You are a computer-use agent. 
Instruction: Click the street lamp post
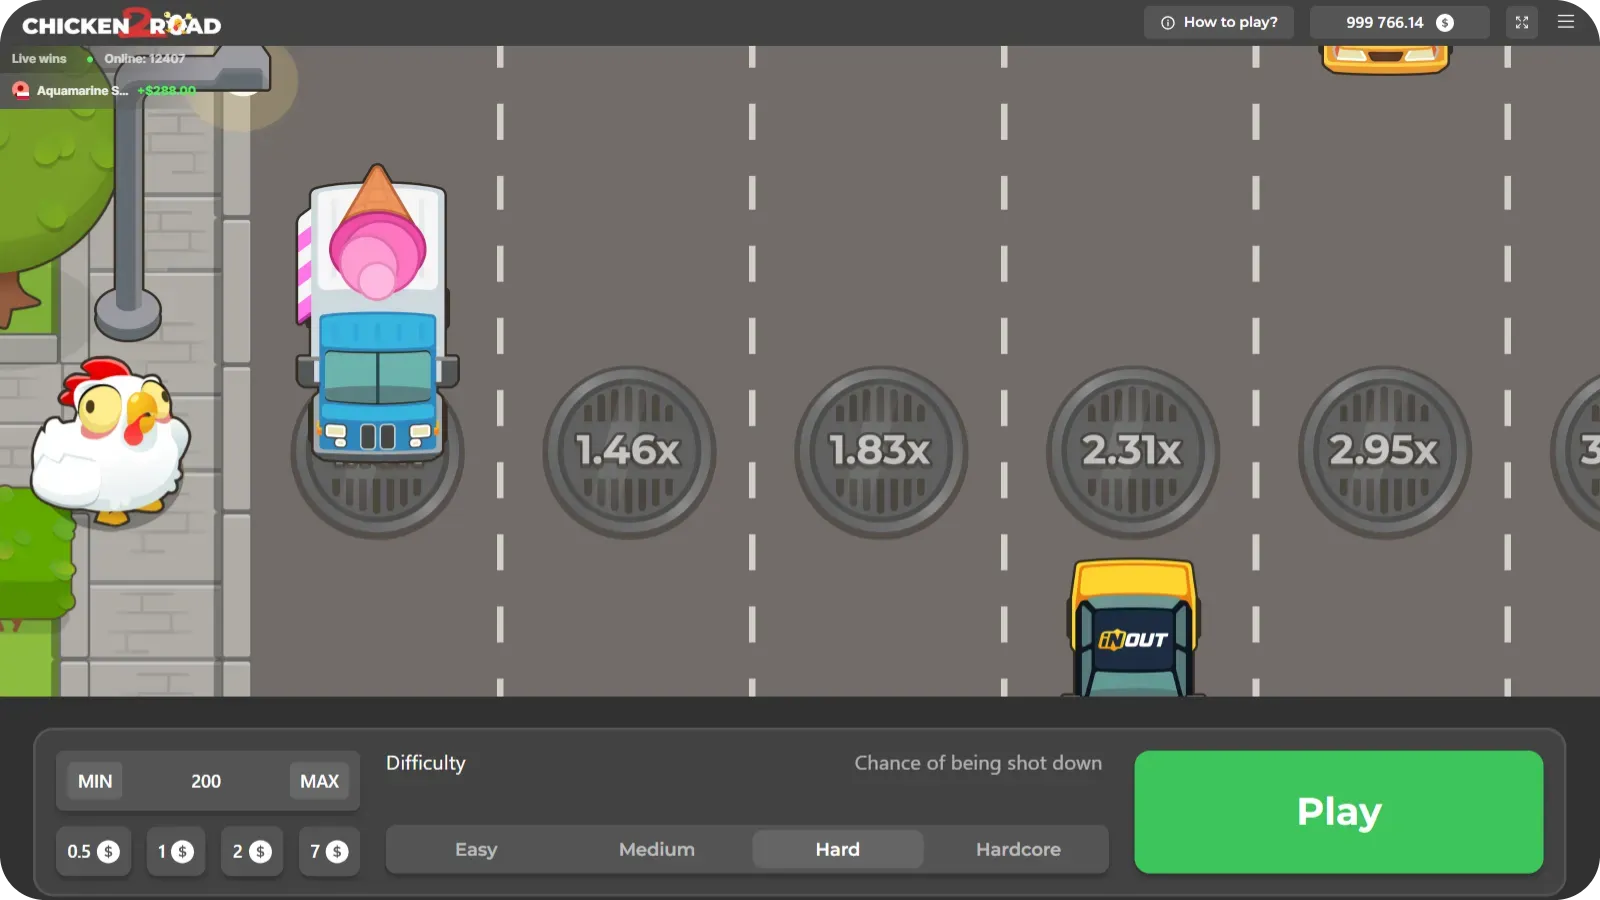tap(129, 200)
